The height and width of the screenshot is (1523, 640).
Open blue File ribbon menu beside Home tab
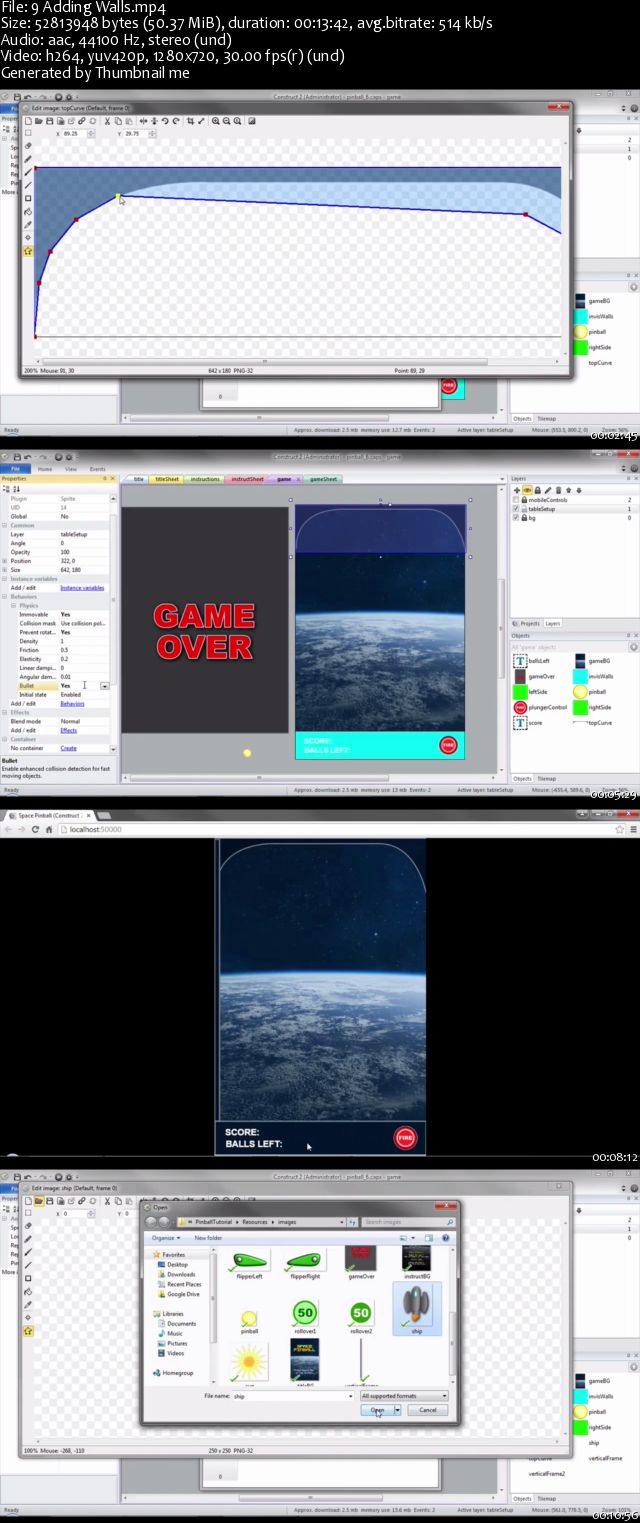click(x=14, y=468)
